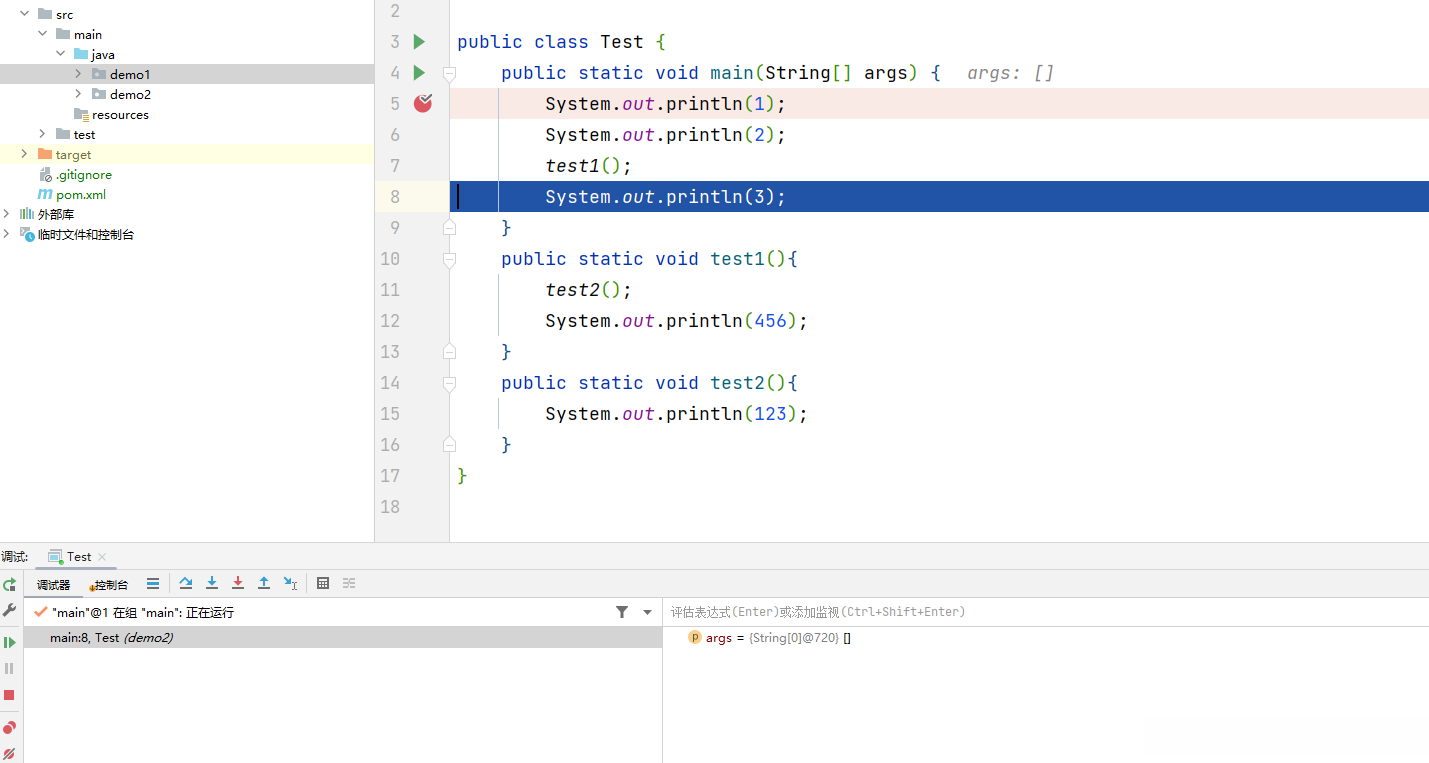Open the Evaluate Expression calculator icon
Viewport: 1429px width, 763px height.
coord(323,583)
